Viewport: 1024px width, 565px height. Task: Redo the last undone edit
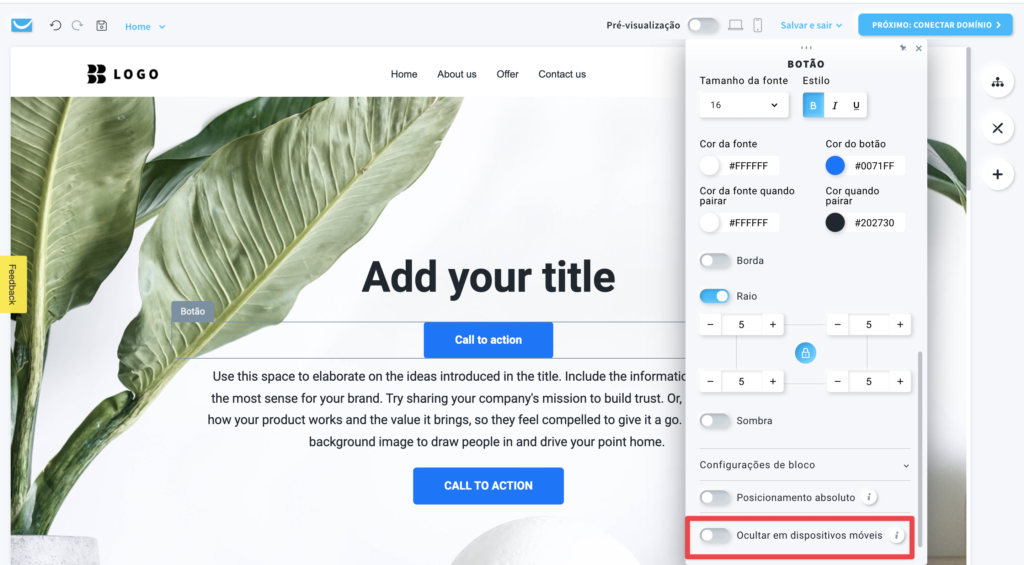click(x=77, y=25)
